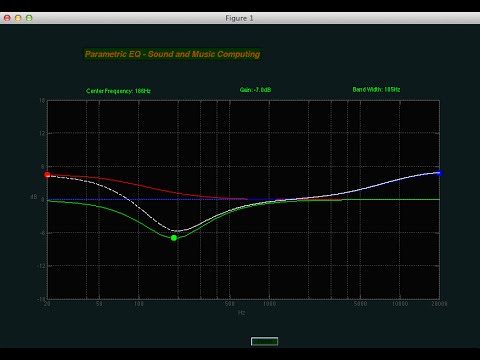Screen dimensions: 480x360
Task: Minimize the Figure 1 window
Action: 18,18
